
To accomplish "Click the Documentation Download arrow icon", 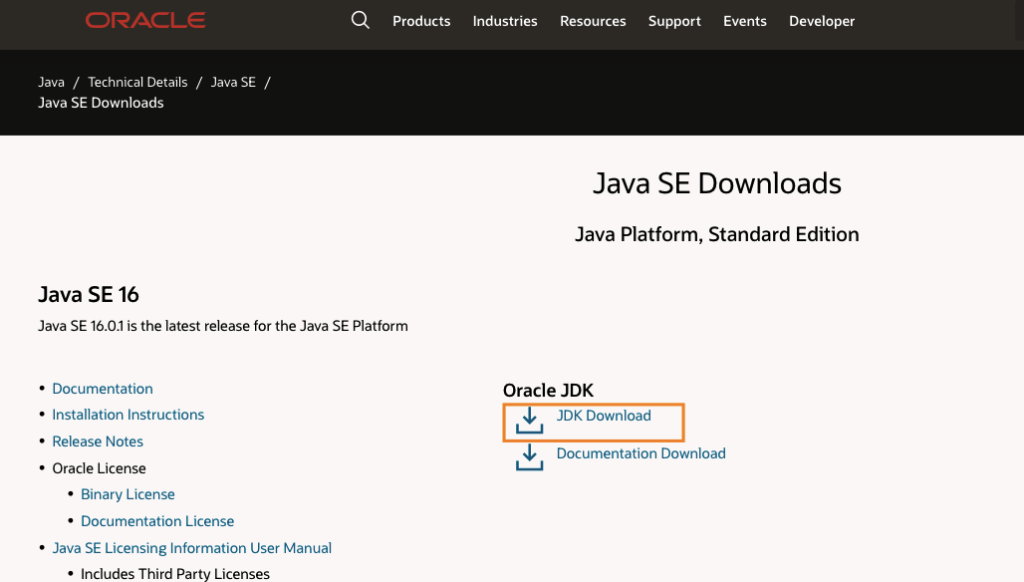I will (529, 458).
